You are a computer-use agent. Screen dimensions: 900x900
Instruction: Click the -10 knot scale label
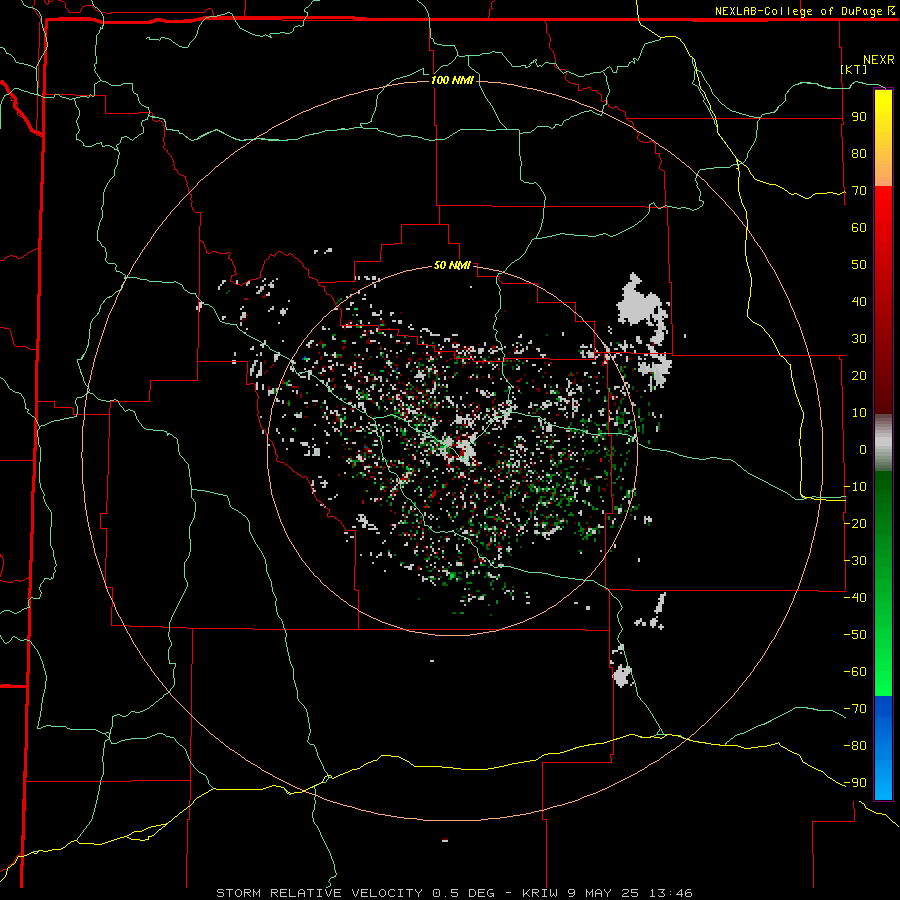pyautogui.click(x=855, y=487)
